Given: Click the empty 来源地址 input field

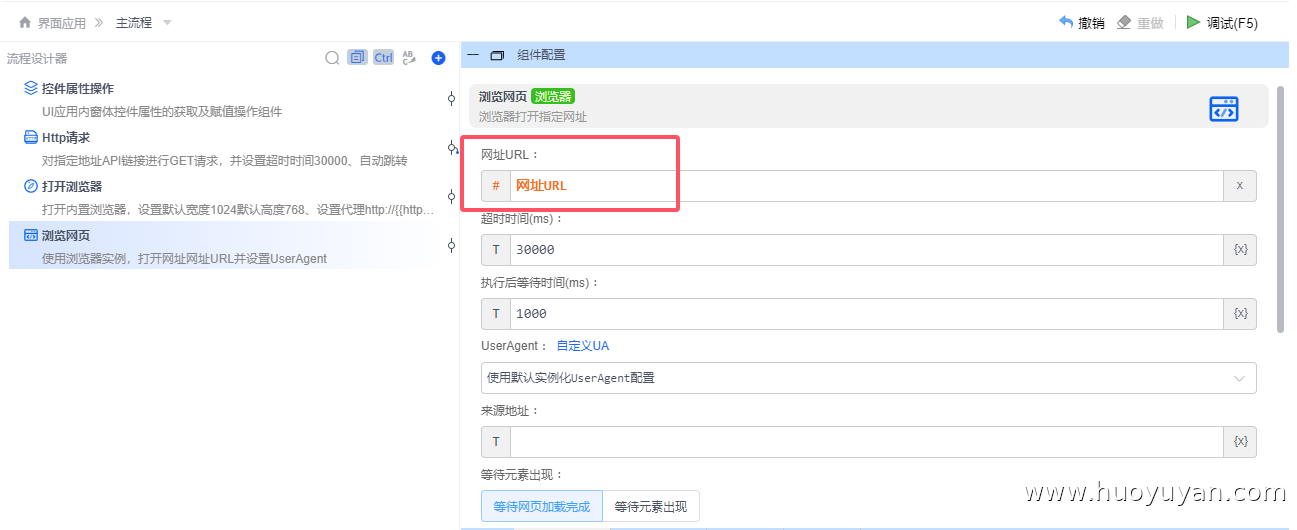Looking at the screenshot, I should pyautogui.click(x=867, y=442).
